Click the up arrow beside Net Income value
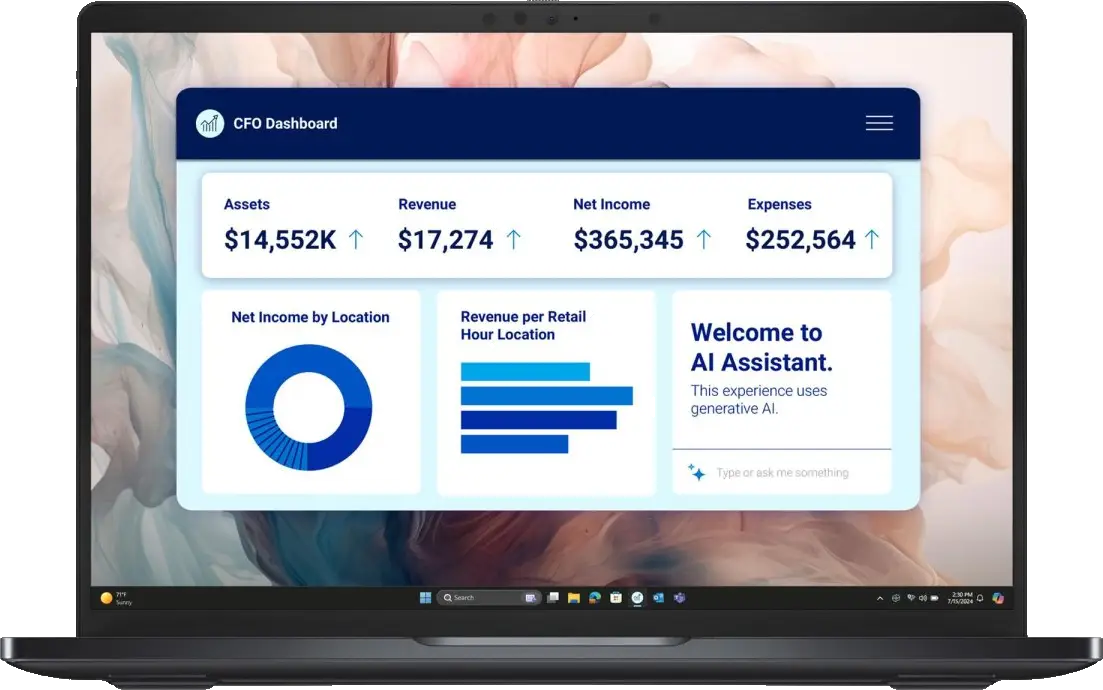 click(703, 239)
